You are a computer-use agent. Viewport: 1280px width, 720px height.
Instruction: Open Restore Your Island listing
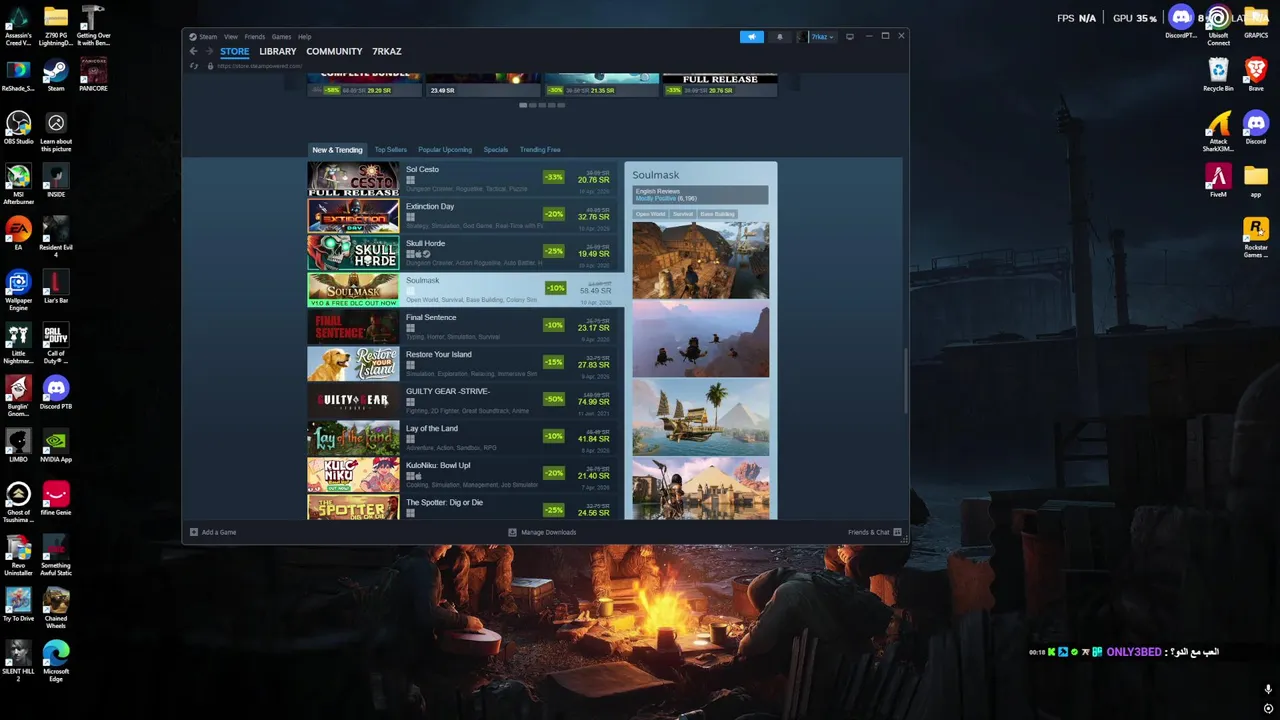tap(464, 364)
